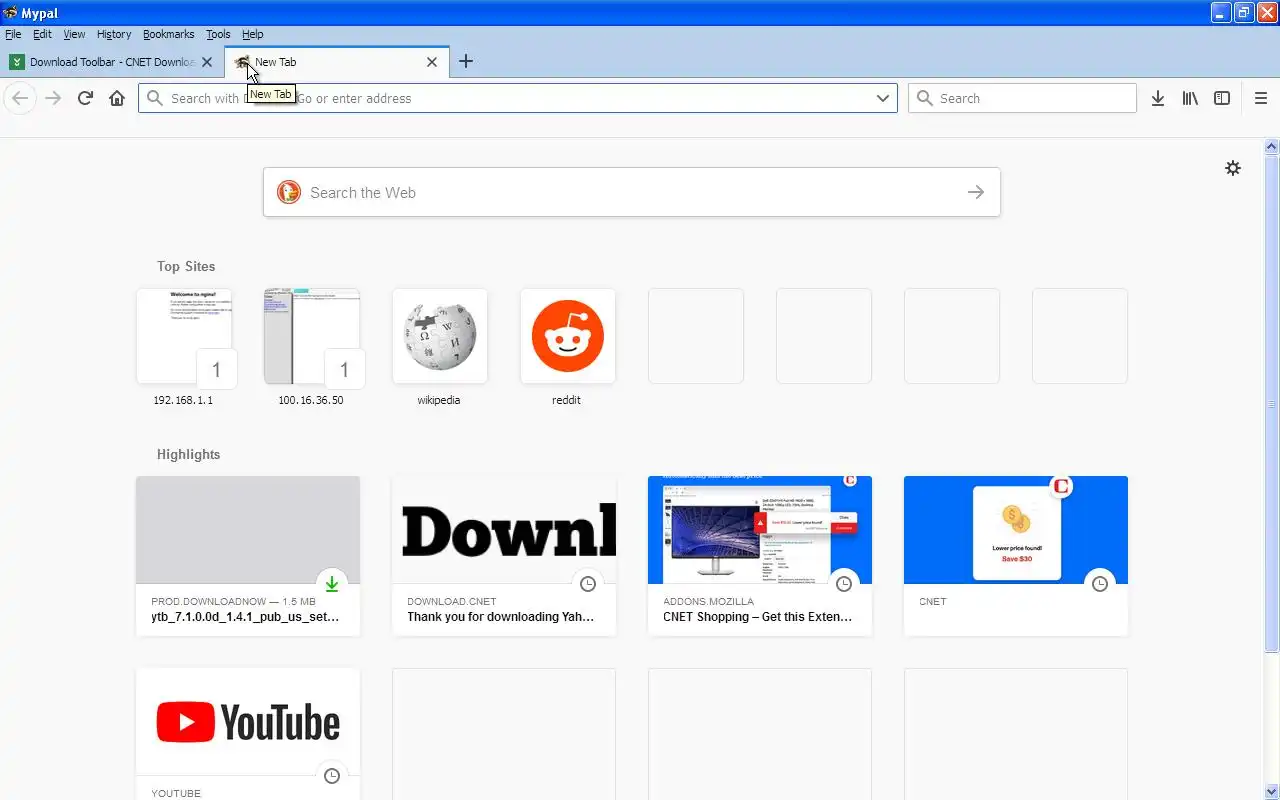Open the View menu
Image resolution: width=1280 pixels, height=800 pixels.
[74, 34]
